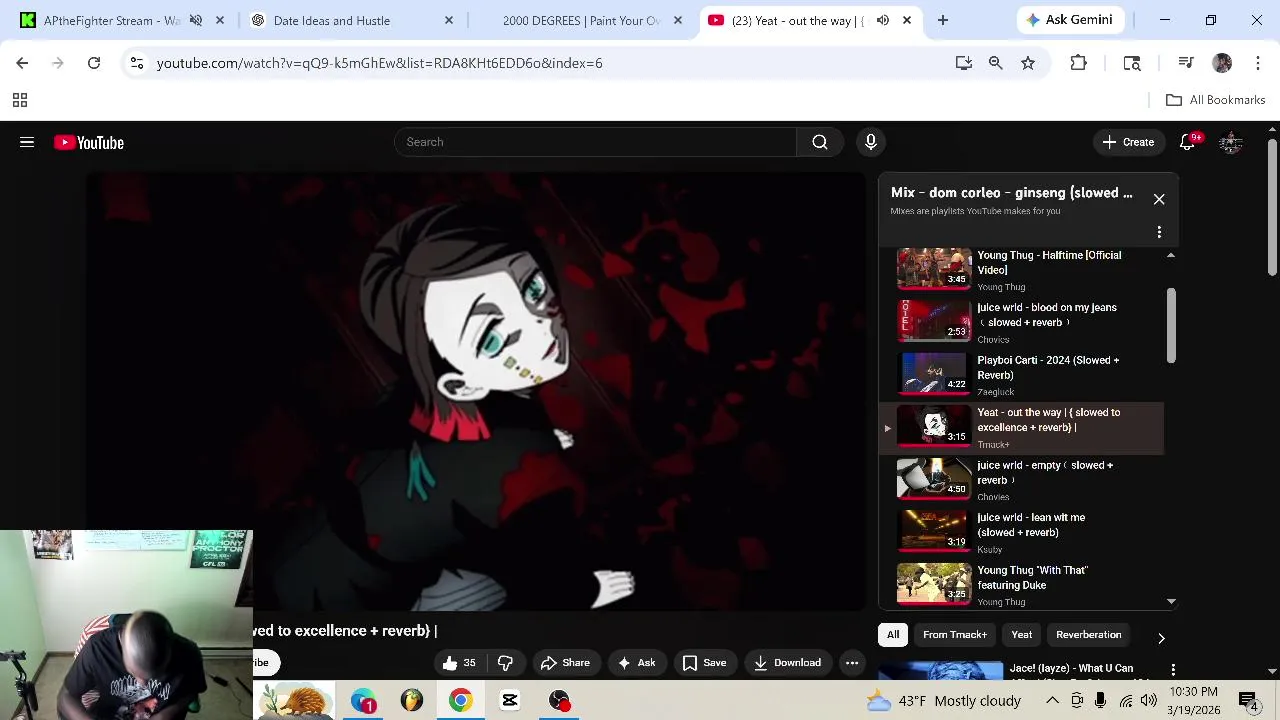The image size is (1280, 720).
Task: Open the Mix playlist options menu
Action: point(1159,232)
